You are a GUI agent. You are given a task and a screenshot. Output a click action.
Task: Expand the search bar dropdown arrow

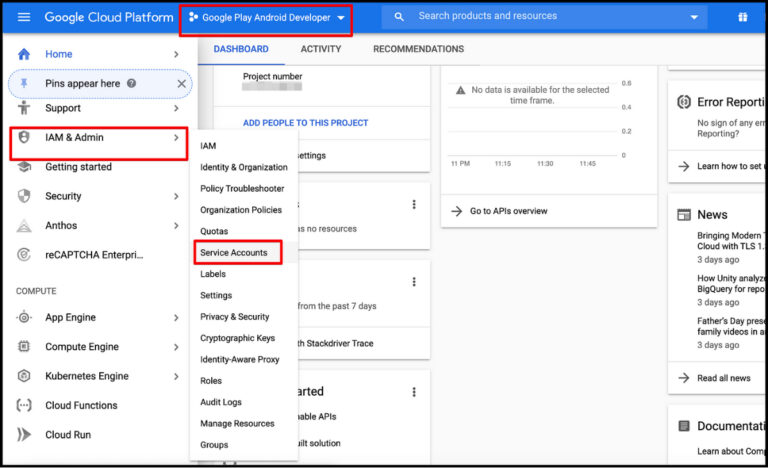(x=694, y=17)
